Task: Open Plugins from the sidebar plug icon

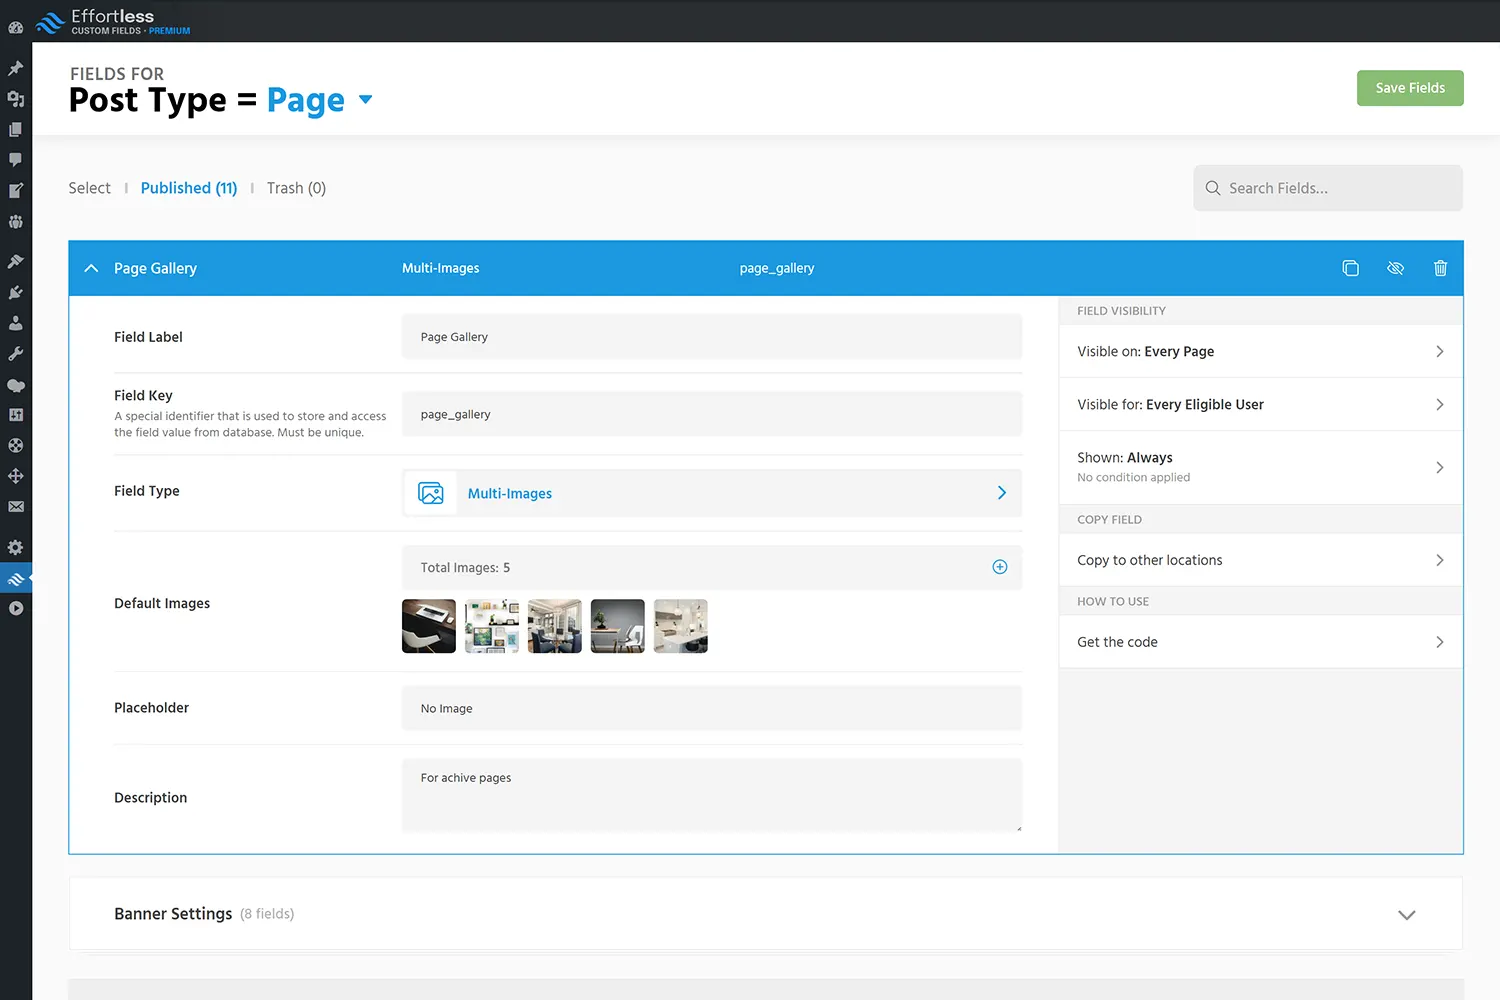Action: [16, 293]
